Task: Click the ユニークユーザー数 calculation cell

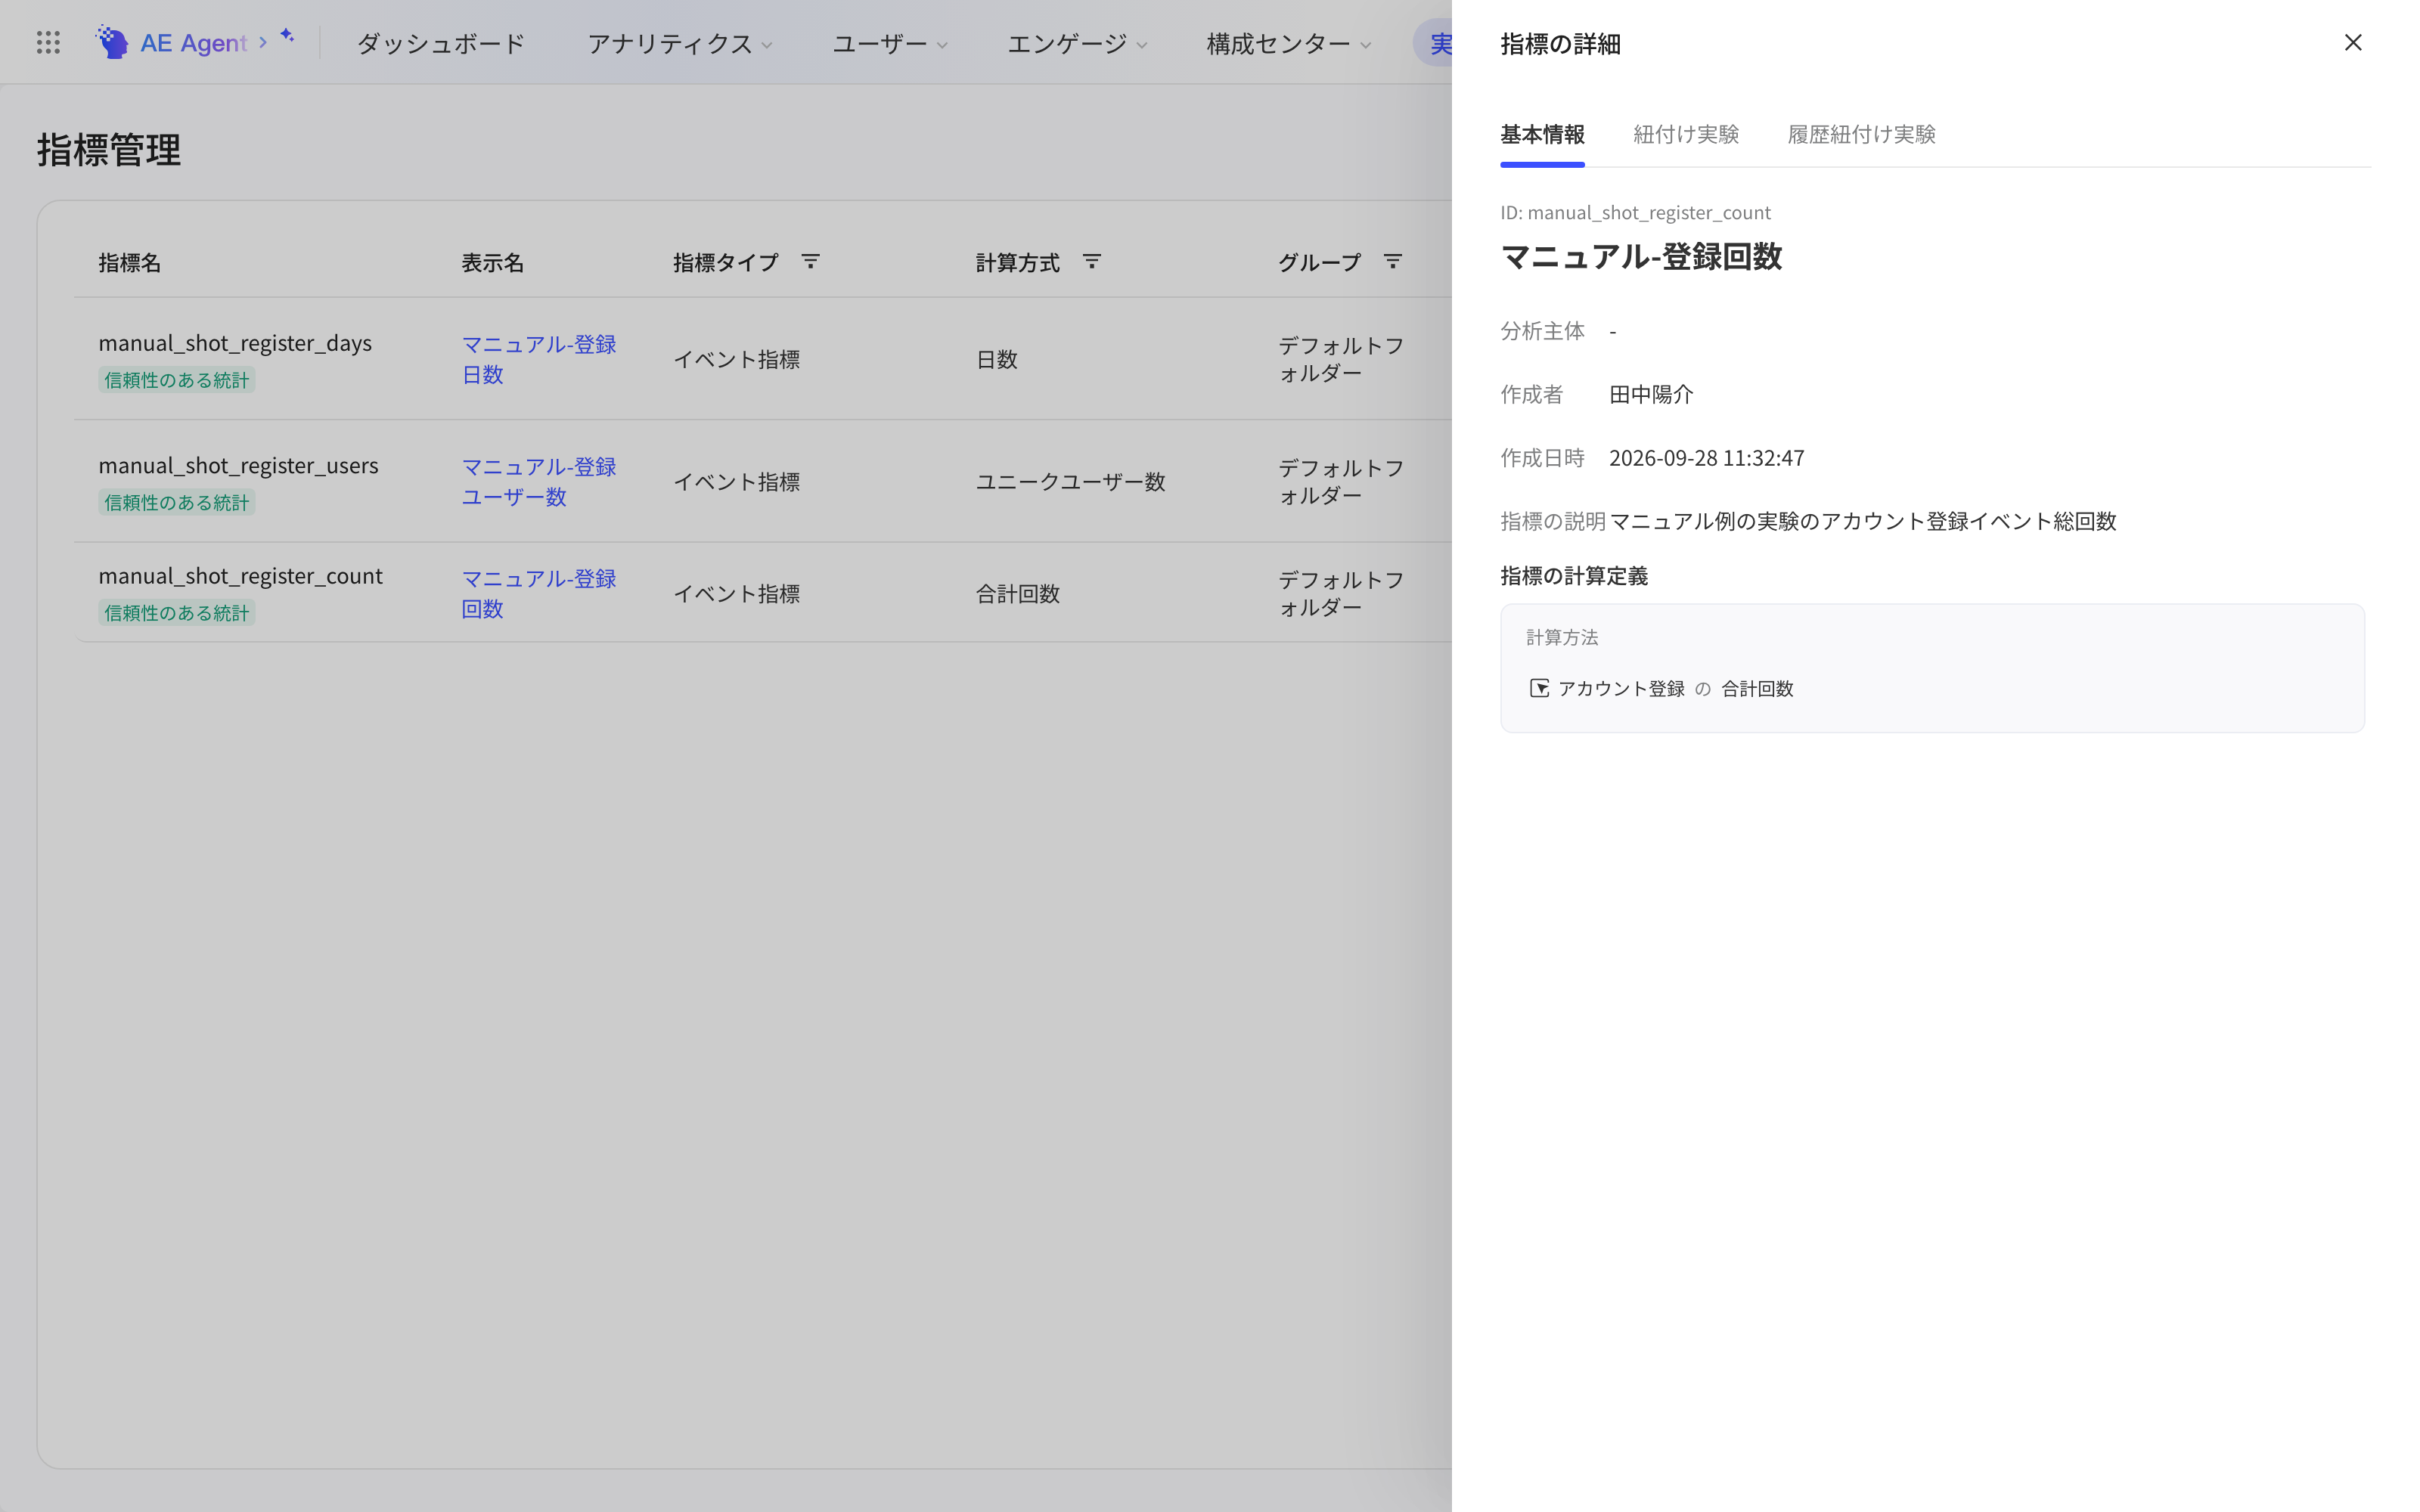Action: coord(1070,481)
